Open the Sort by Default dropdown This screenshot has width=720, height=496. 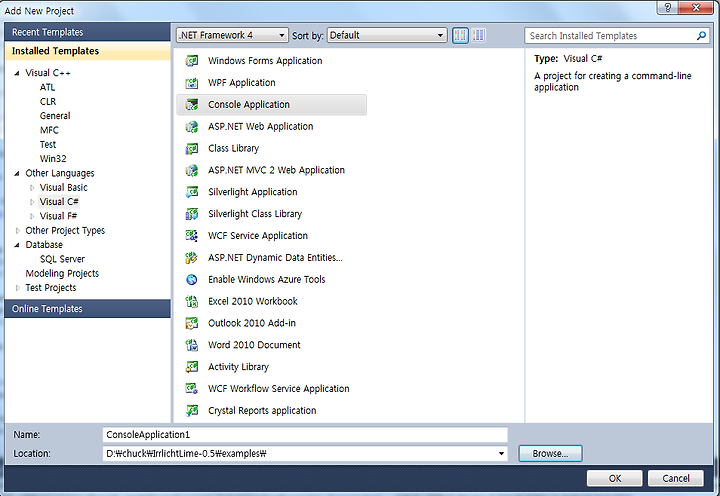387,35
